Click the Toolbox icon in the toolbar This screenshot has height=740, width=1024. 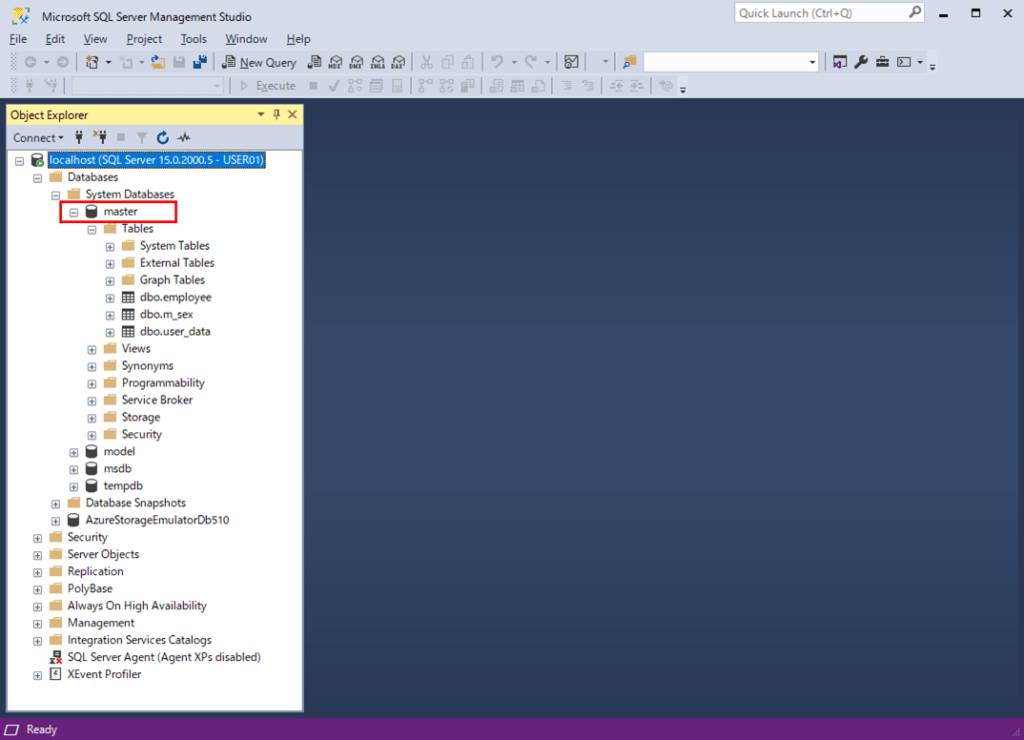[x=882, y=62]
